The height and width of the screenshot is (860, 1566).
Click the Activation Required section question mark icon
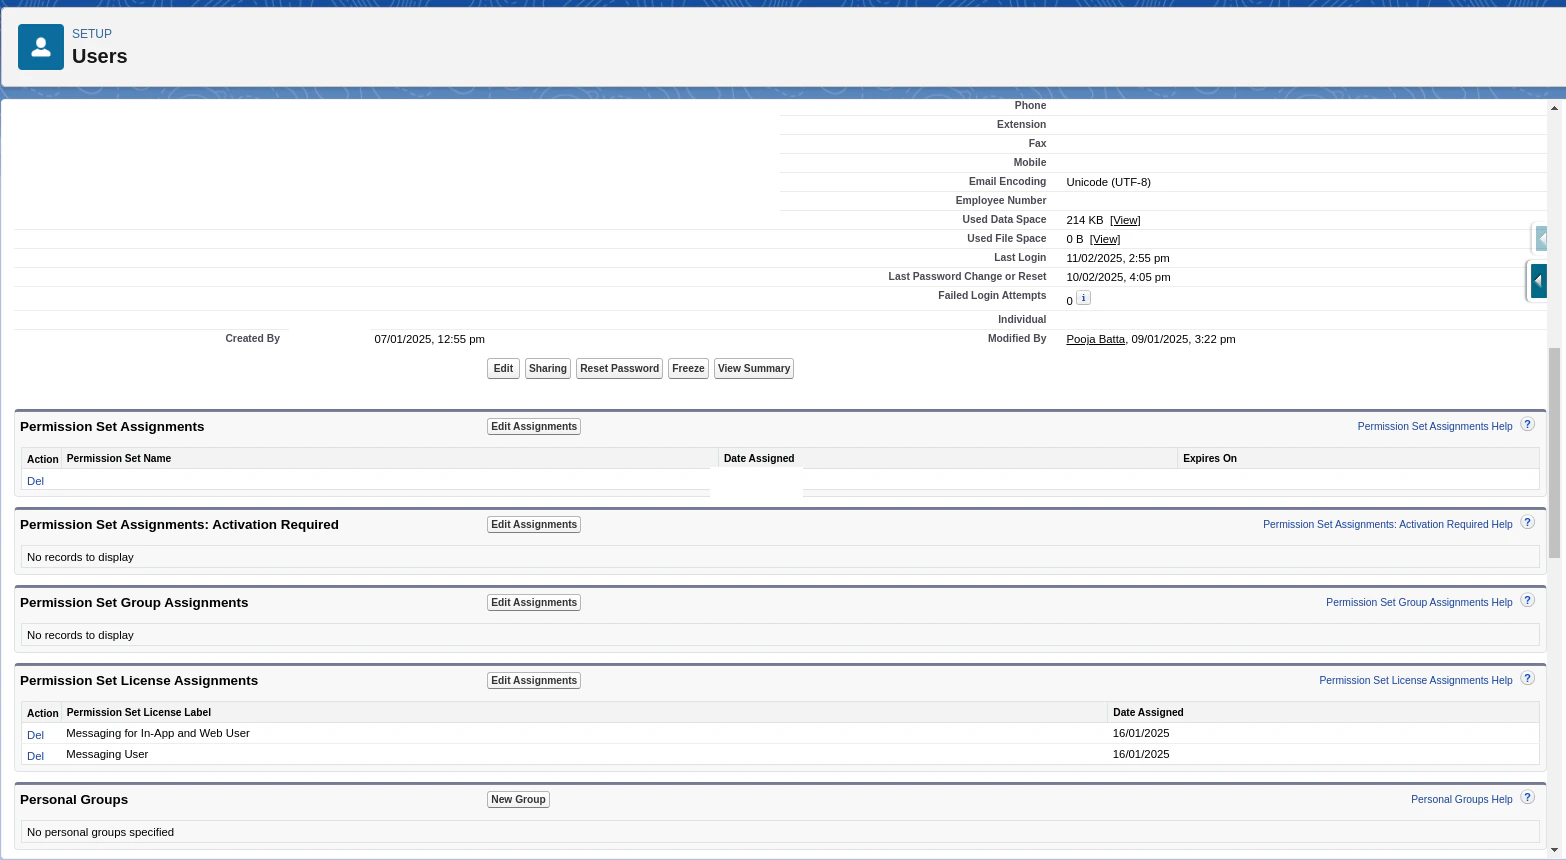coord(1527,522)
